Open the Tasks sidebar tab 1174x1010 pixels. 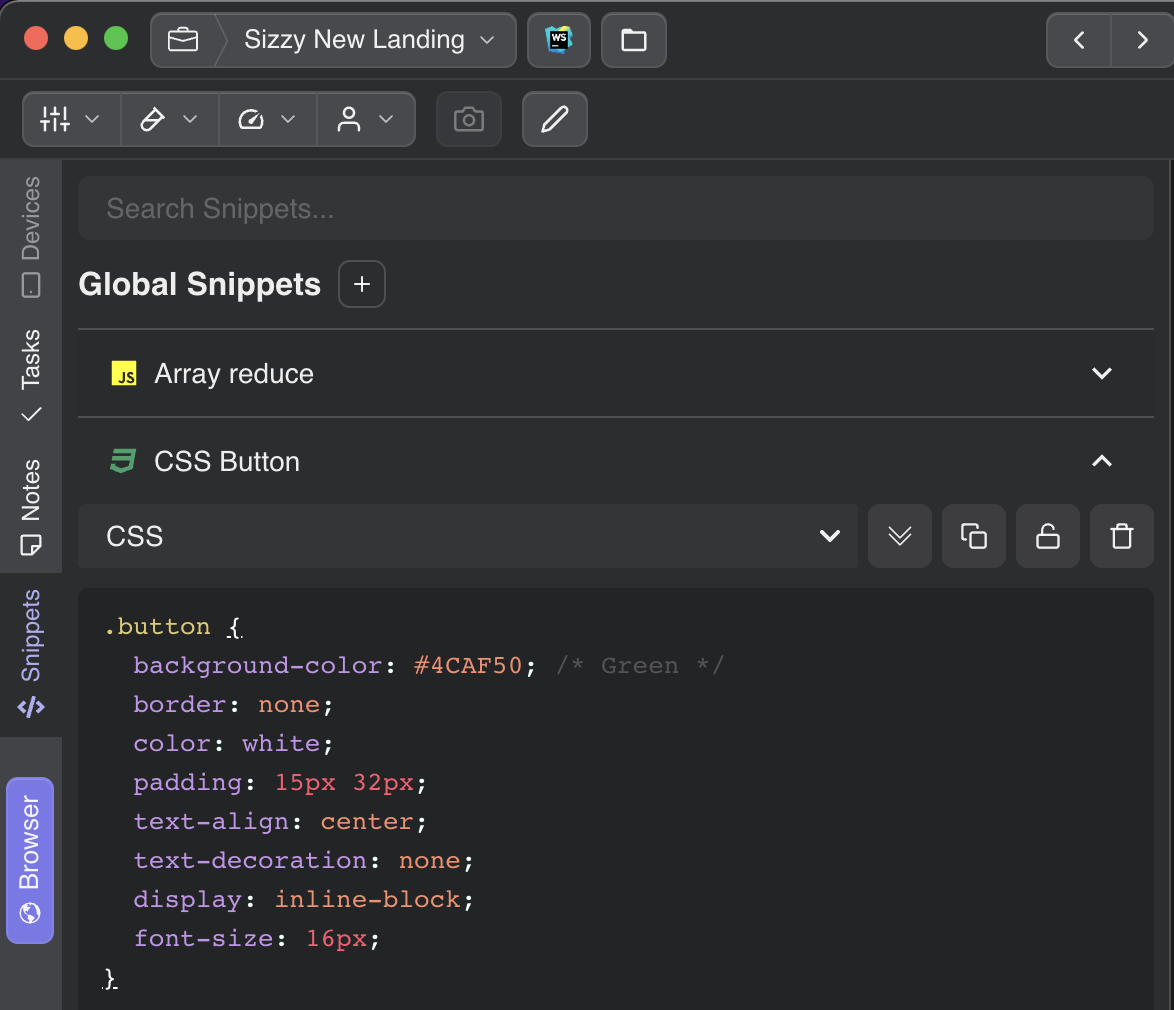click(31, 374)
